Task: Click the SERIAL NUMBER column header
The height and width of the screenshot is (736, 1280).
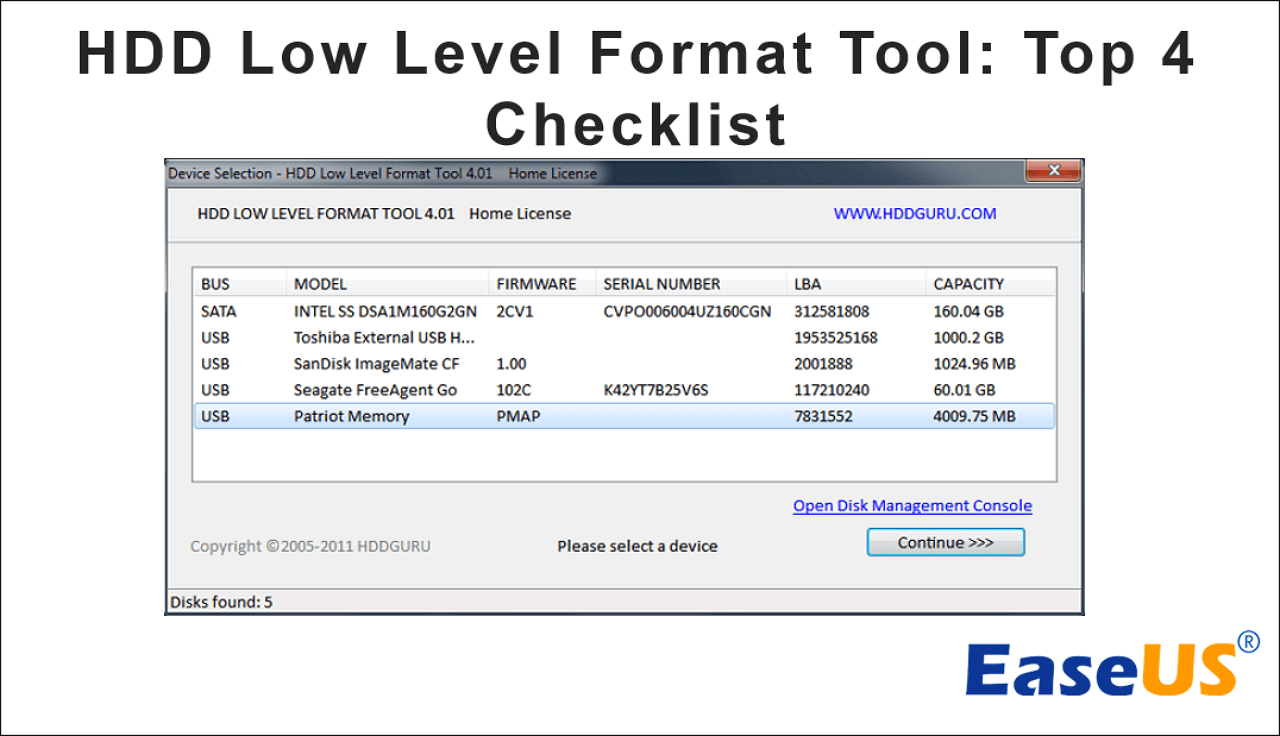Action: (x=691, y=284)
